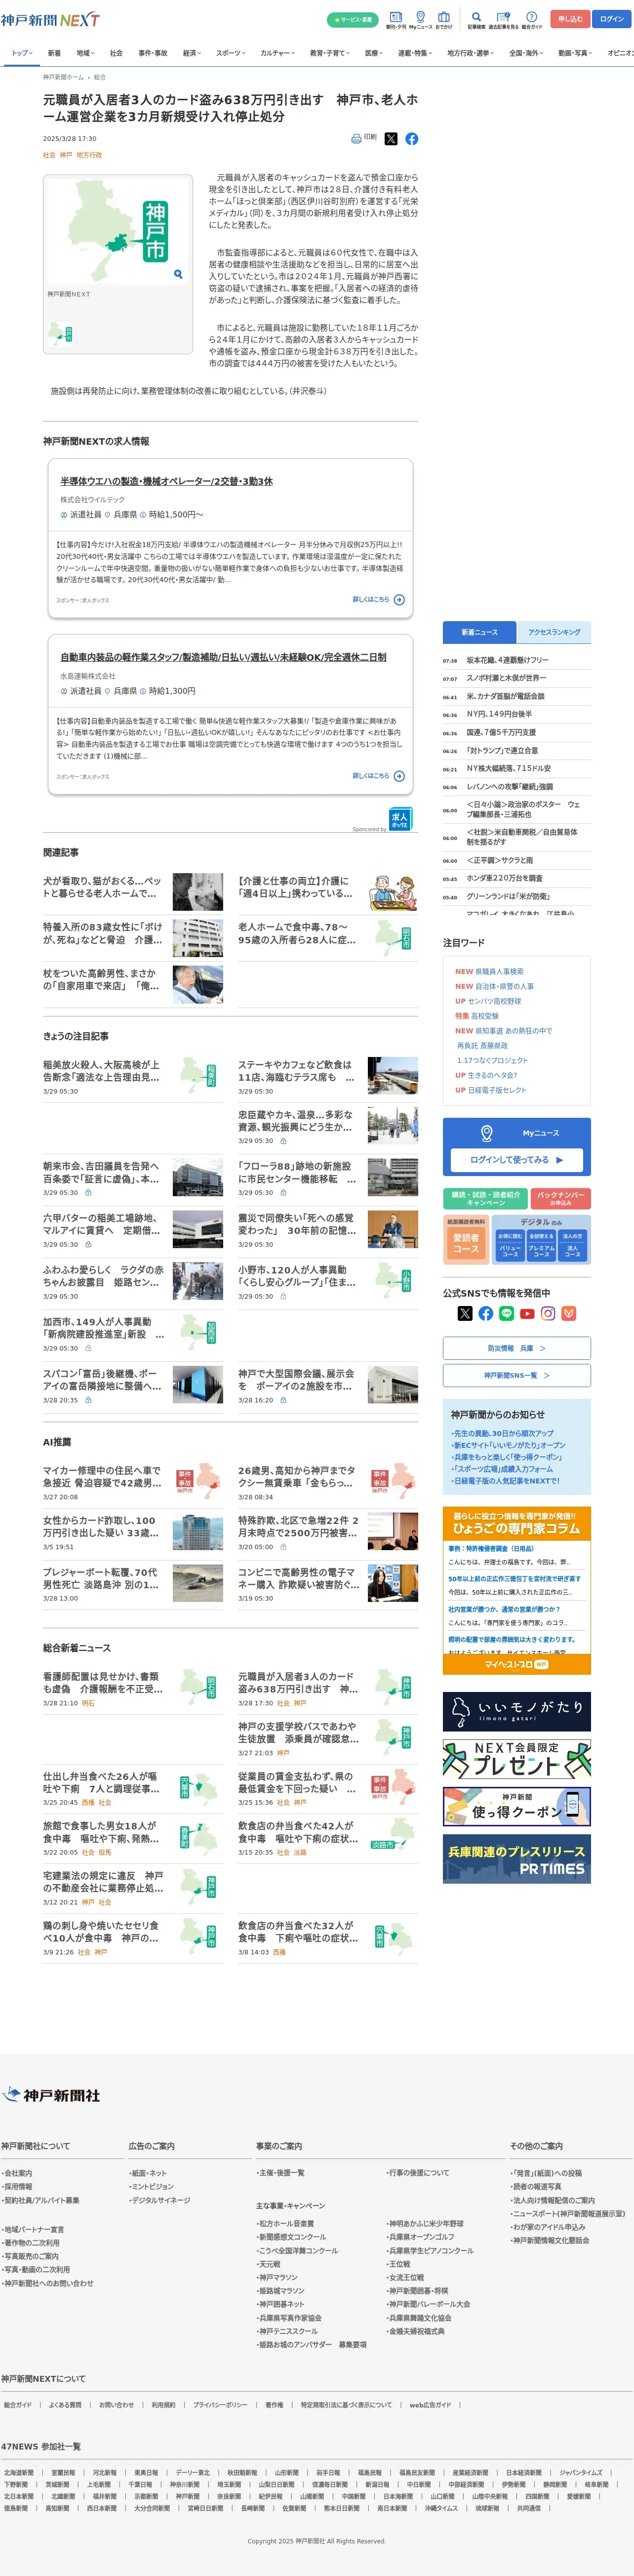Image resolution: width=634 pixels, height=2576 pixels.
Task: Click the 購読・試読・読者紹介キャンペーン banner
Action: point(485,1198)
